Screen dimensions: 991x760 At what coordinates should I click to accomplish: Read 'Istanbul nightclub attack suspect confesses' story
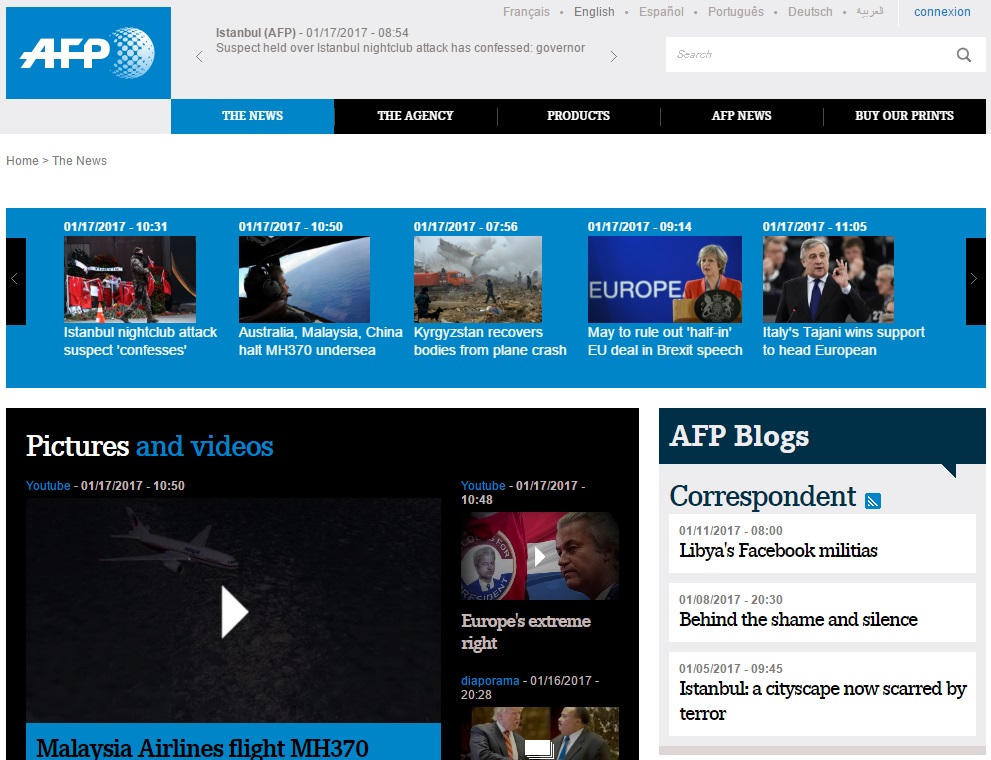point(140,341)
